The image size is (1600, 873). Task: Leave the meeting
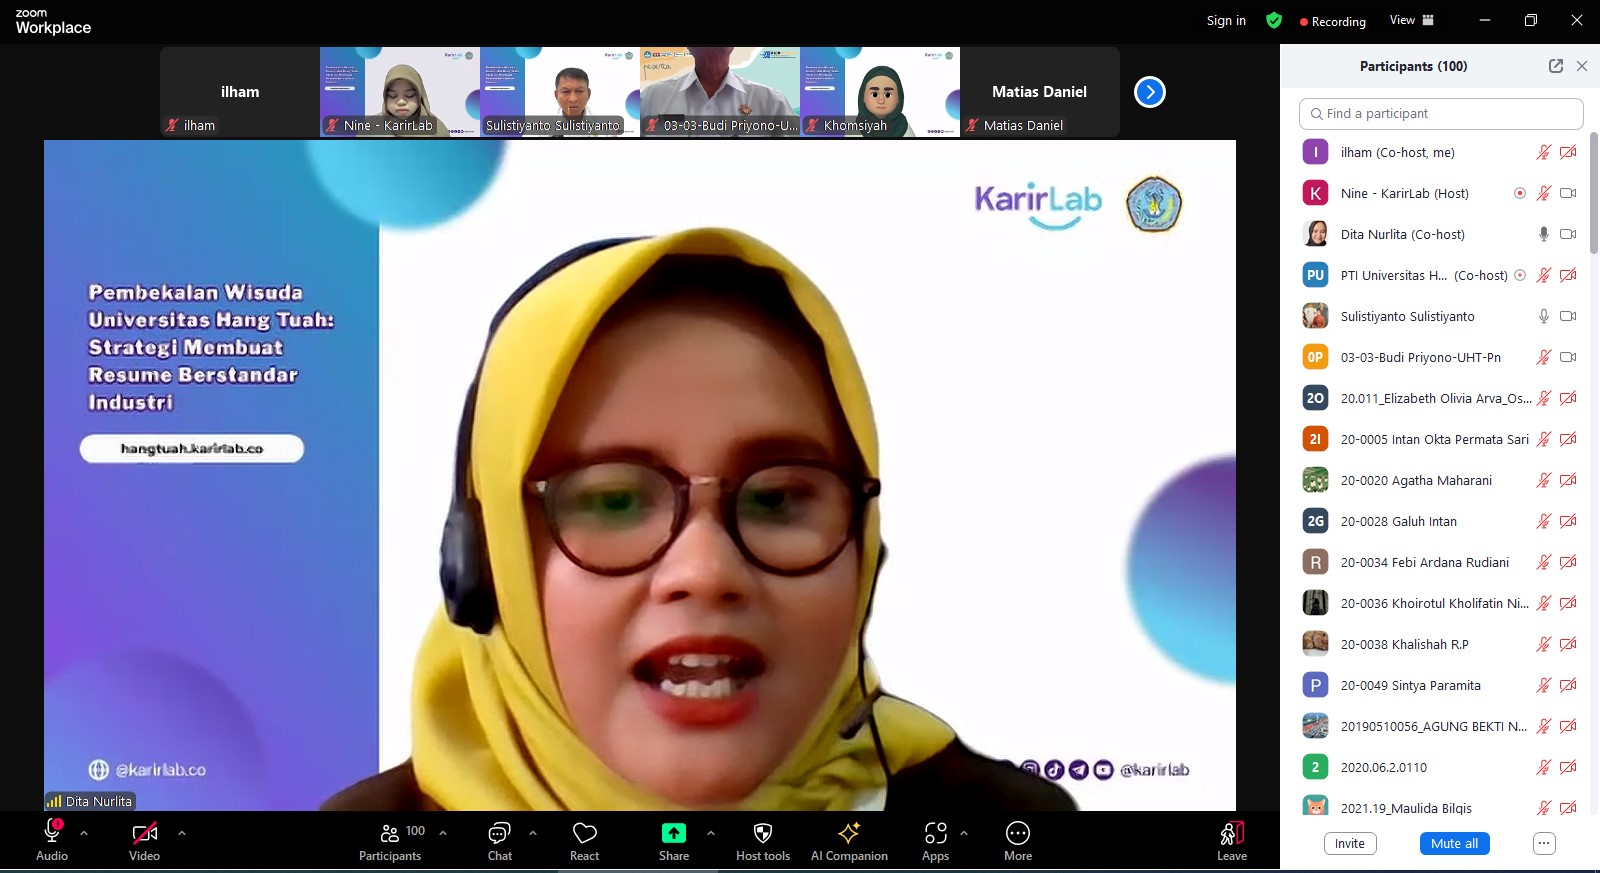click(1231, 840)
